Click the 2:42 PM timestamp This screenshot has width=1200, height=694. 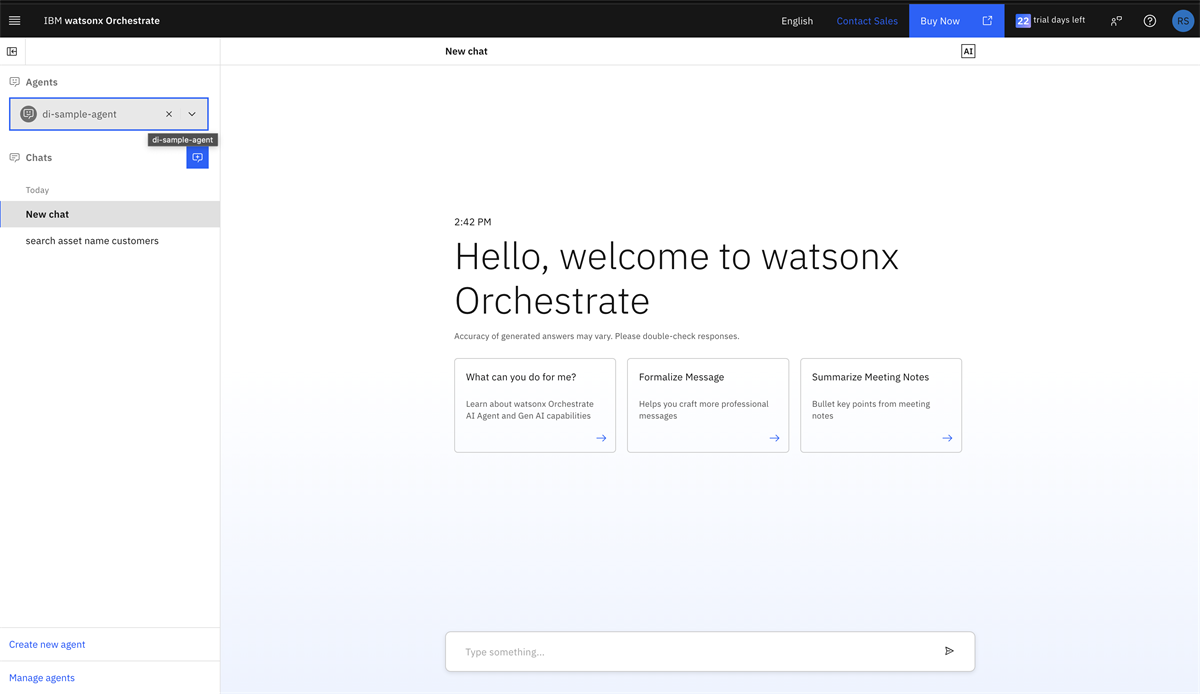click(473, 222)
